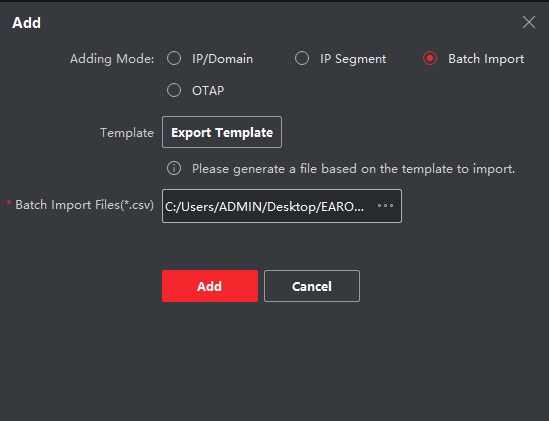
Task: Focus the CSV file path field
Action: 282,206
